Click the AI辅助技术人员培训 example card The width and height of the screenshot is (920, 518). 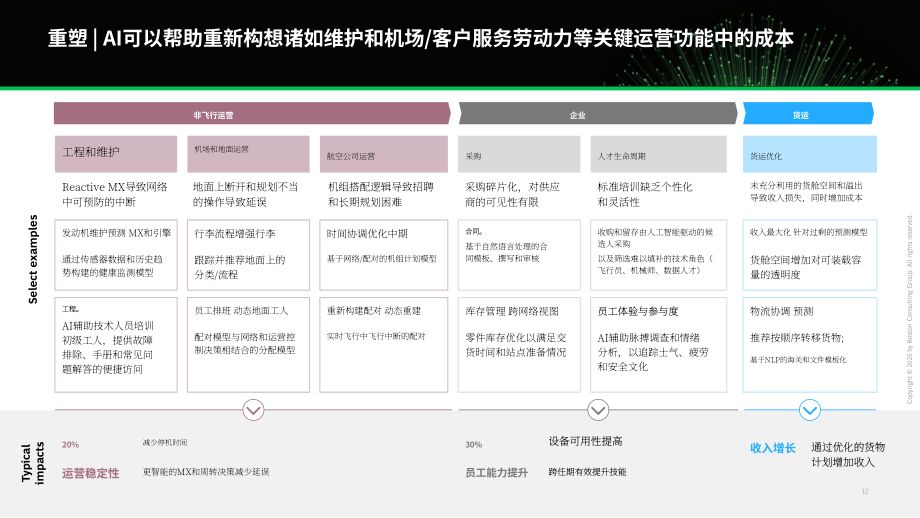pos(116,345)
